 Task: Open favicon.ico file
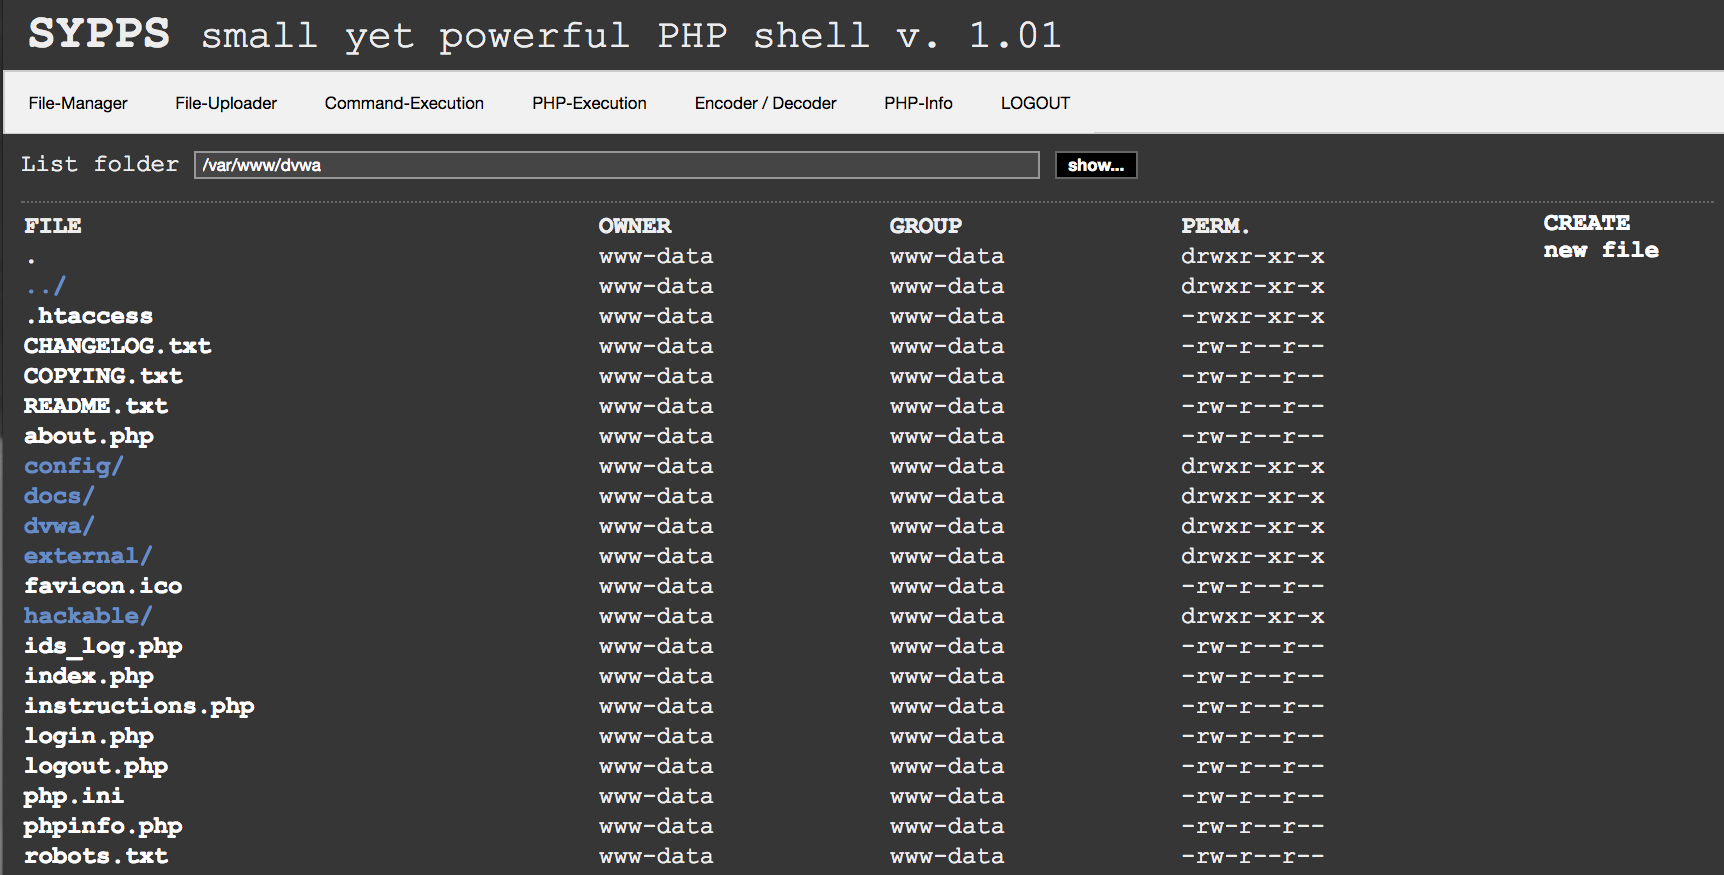click(103, 586)
